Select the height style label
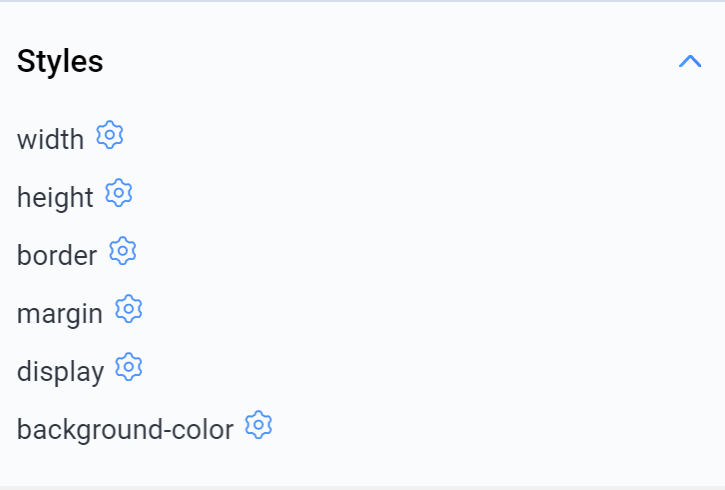 click(x=55, y=198)
